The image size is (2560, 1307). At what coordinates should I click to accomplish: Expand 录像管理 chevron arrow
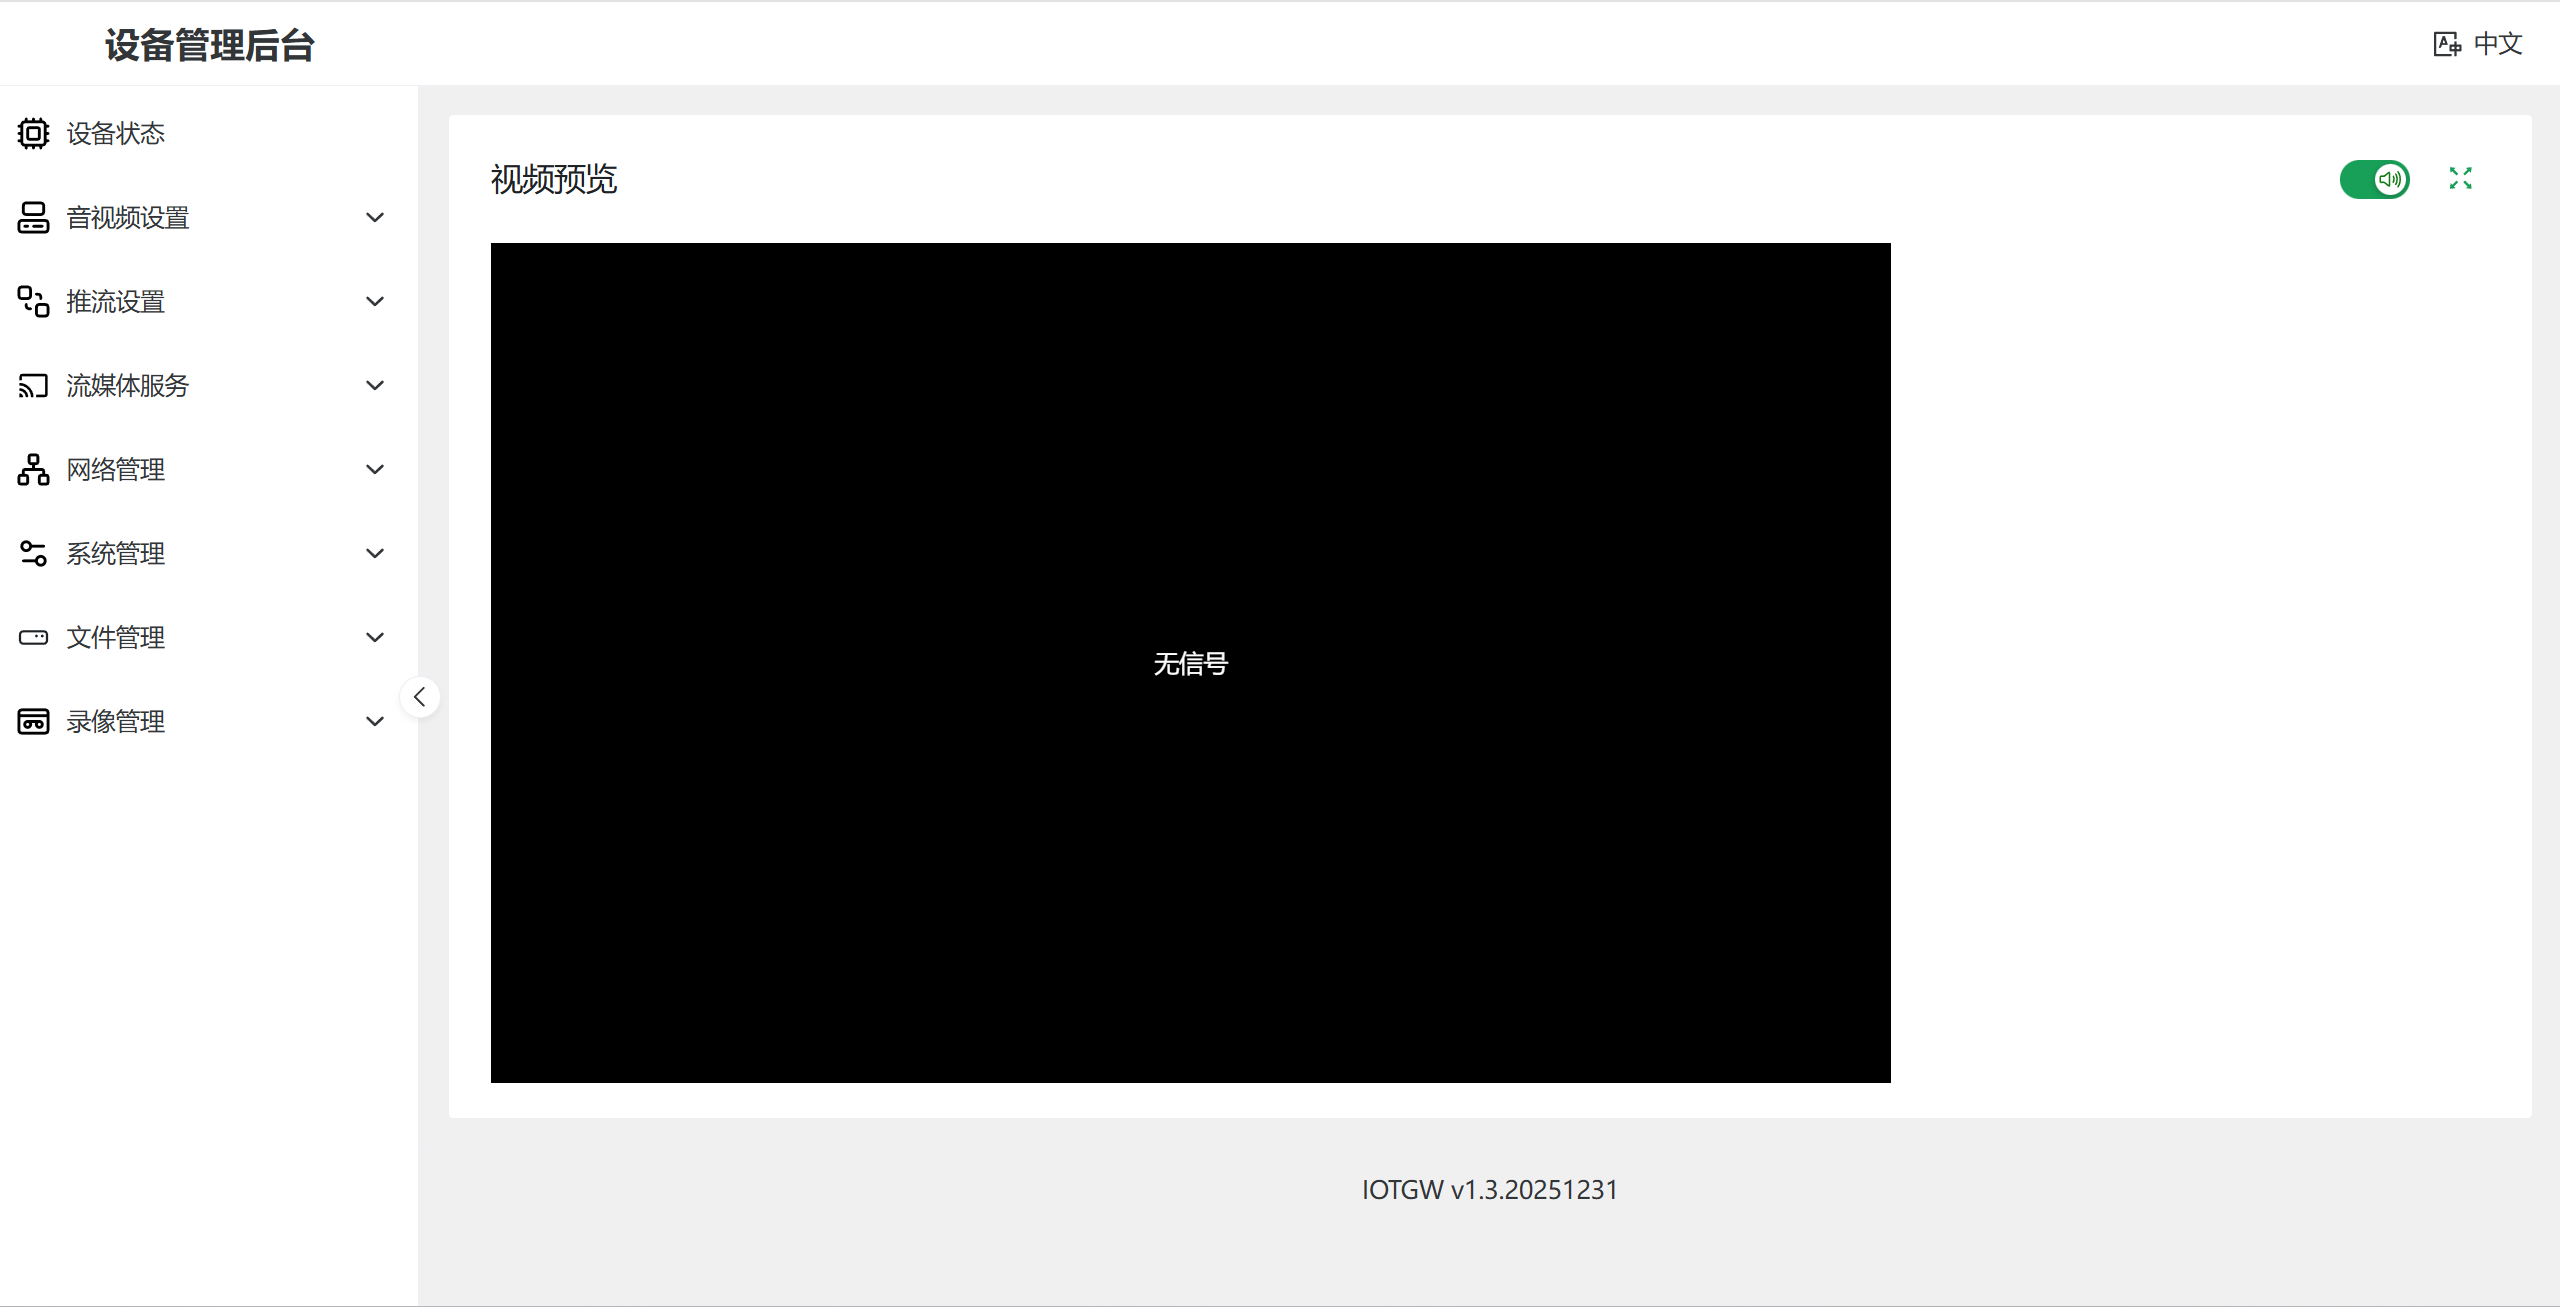(x=375, y=721)
